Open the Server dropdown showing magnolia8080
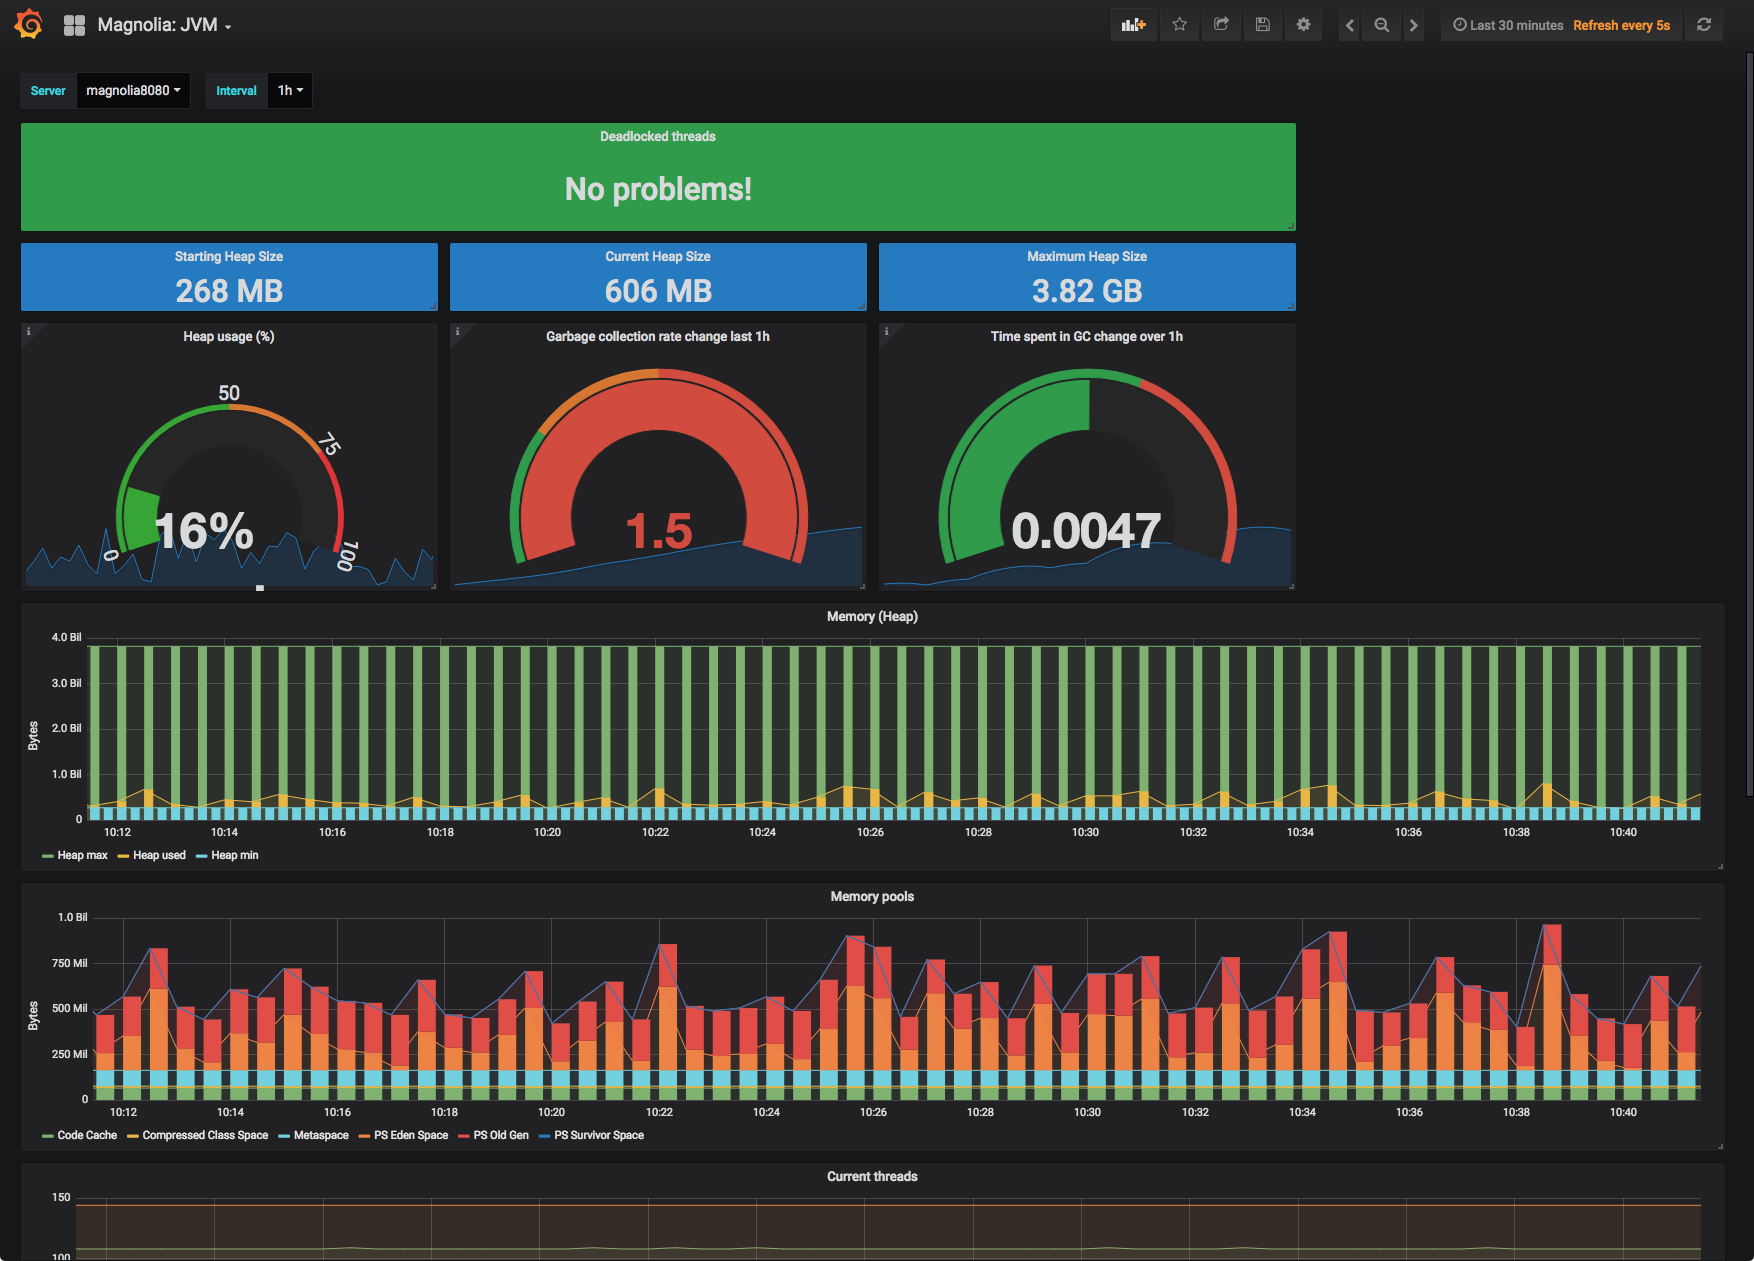1754x1261 pixels. point(133,90)
